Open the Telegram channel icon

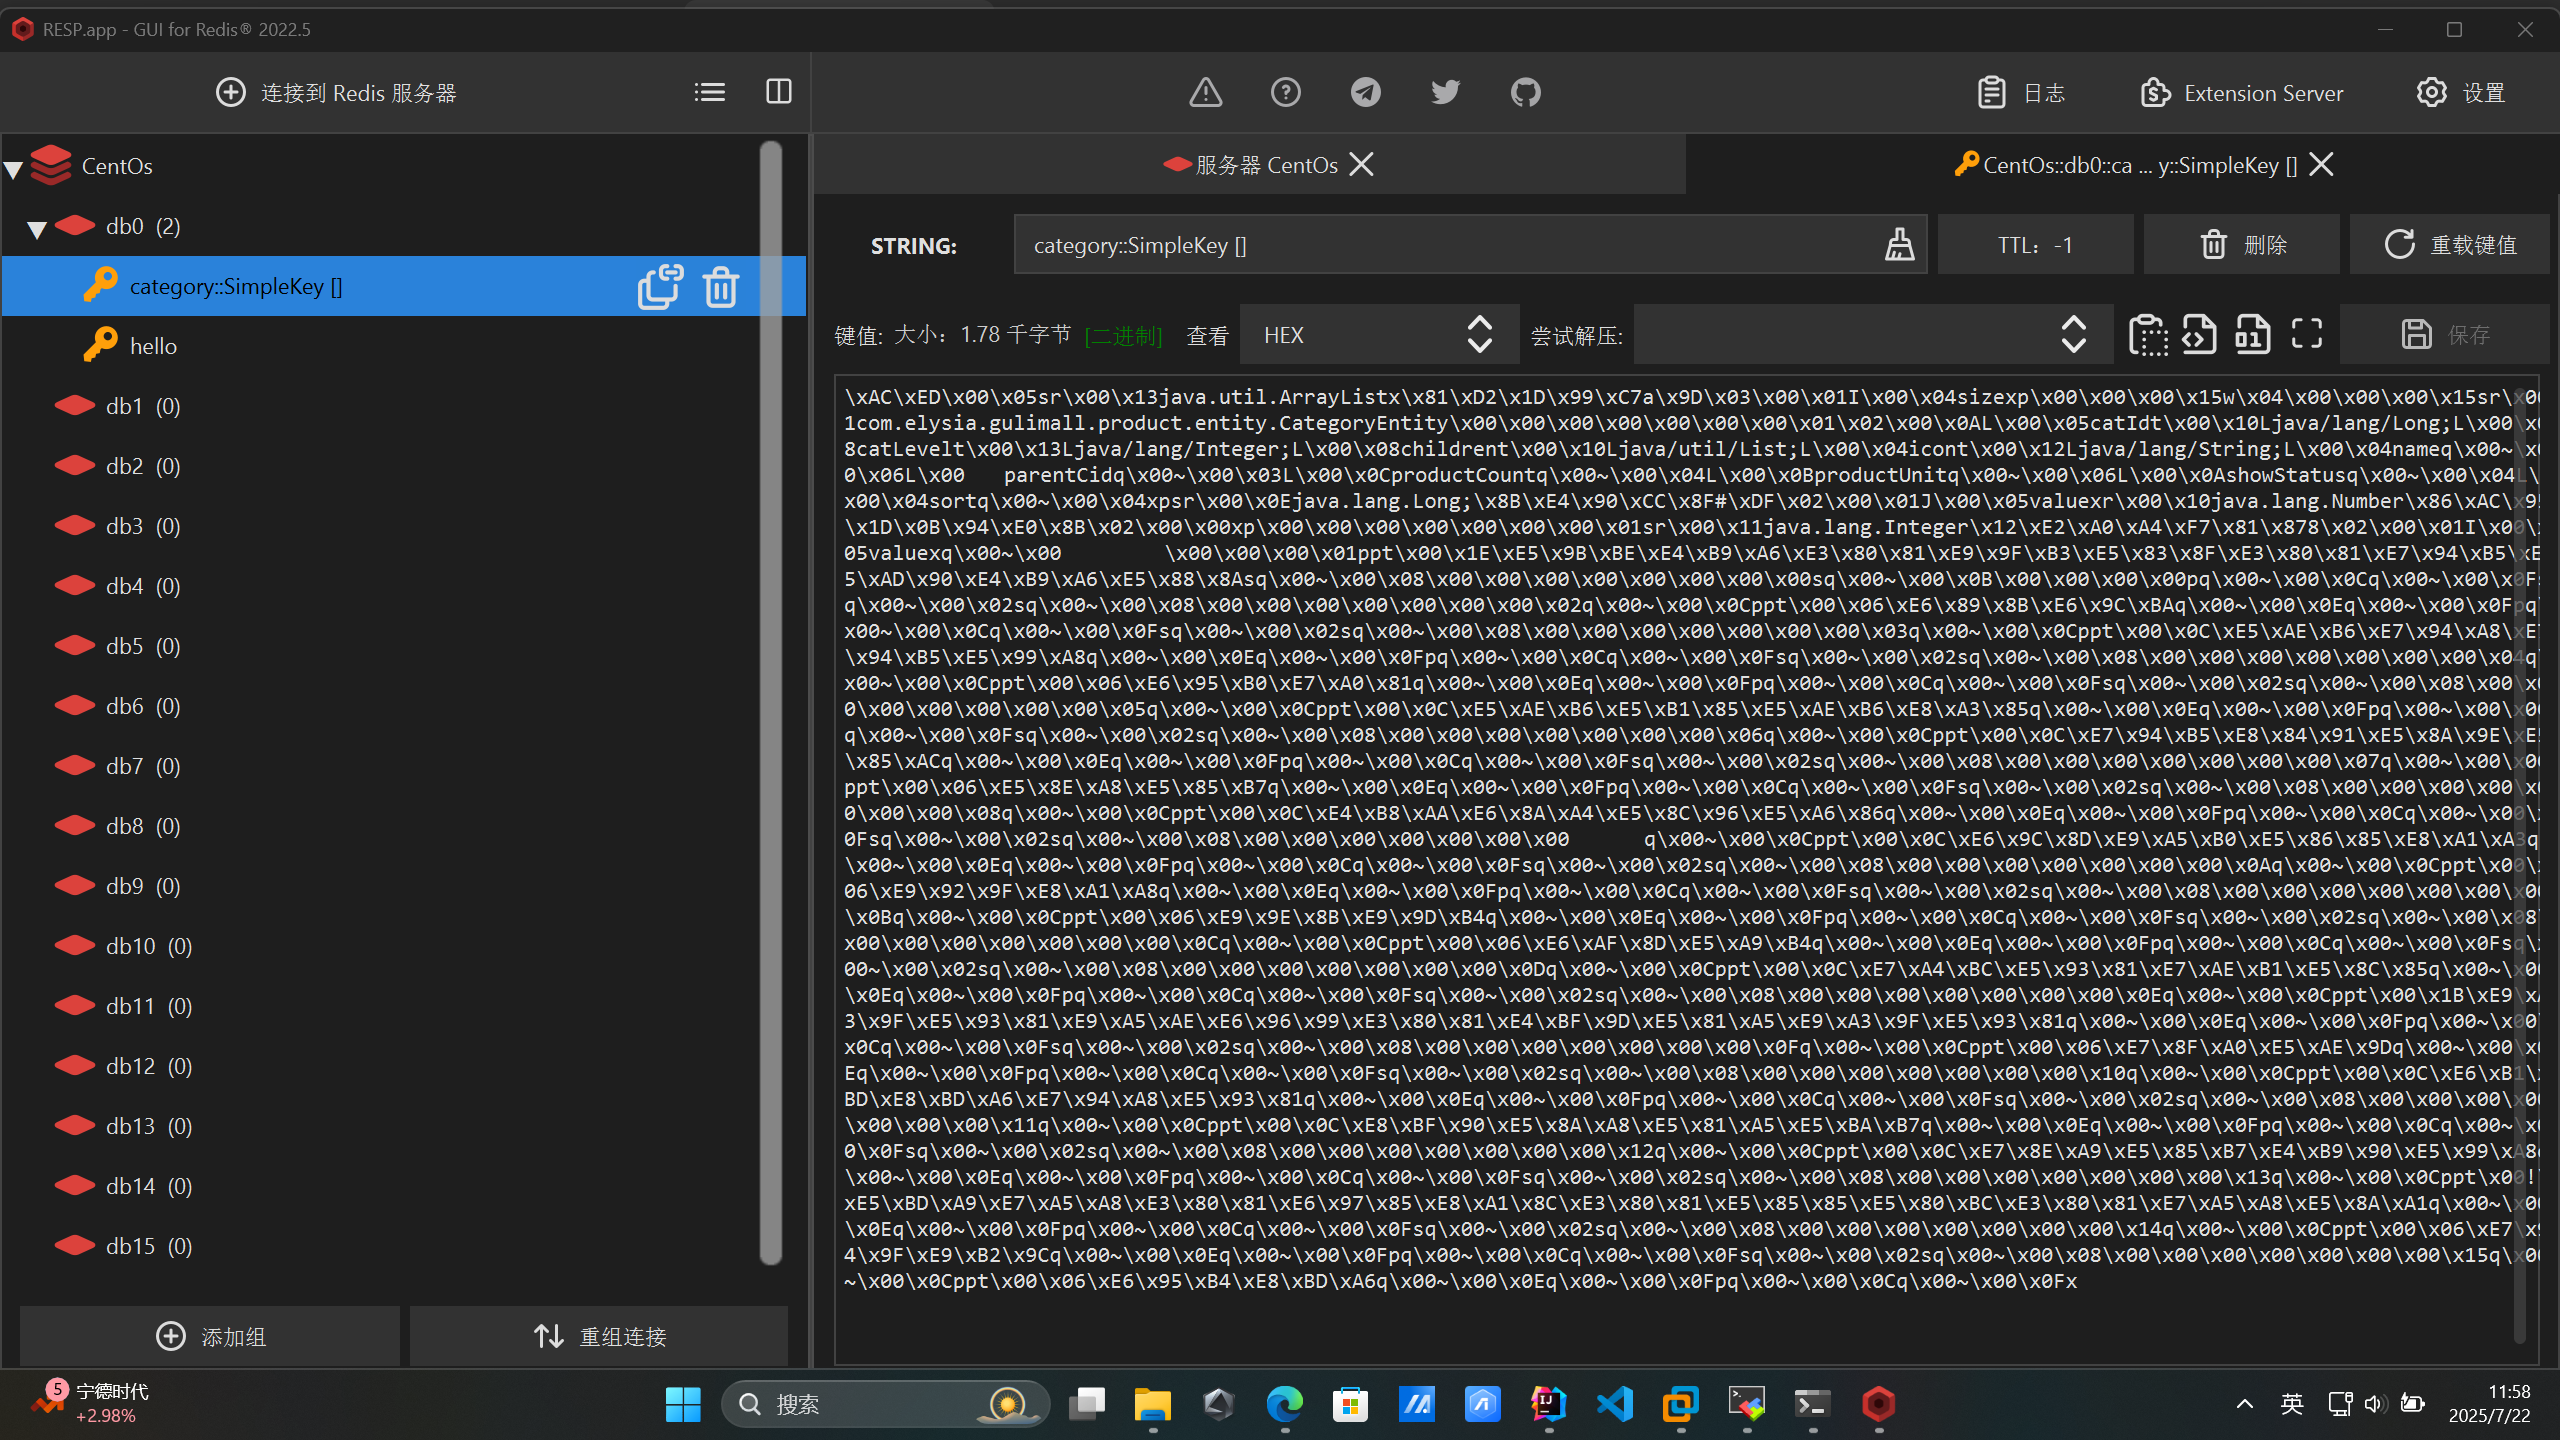pyautogui.click(x=1366, y=93)
